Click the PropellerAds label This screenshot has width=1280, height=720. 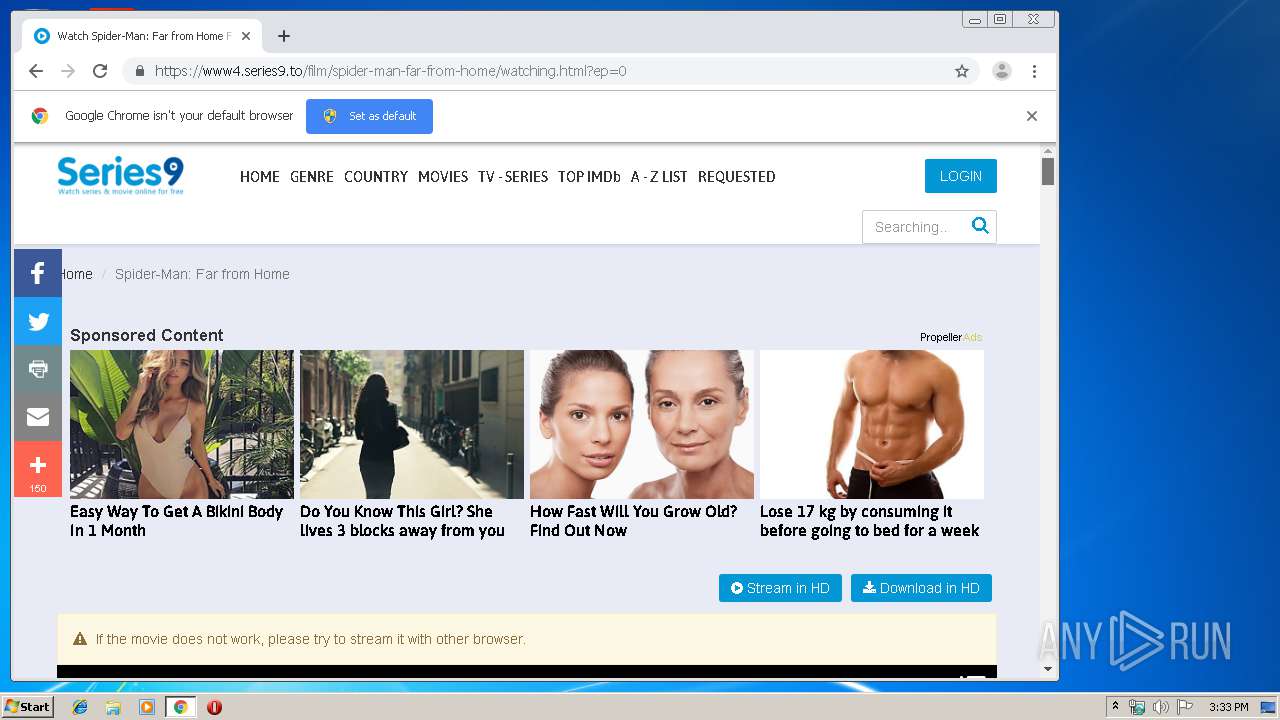click(951, 337)
